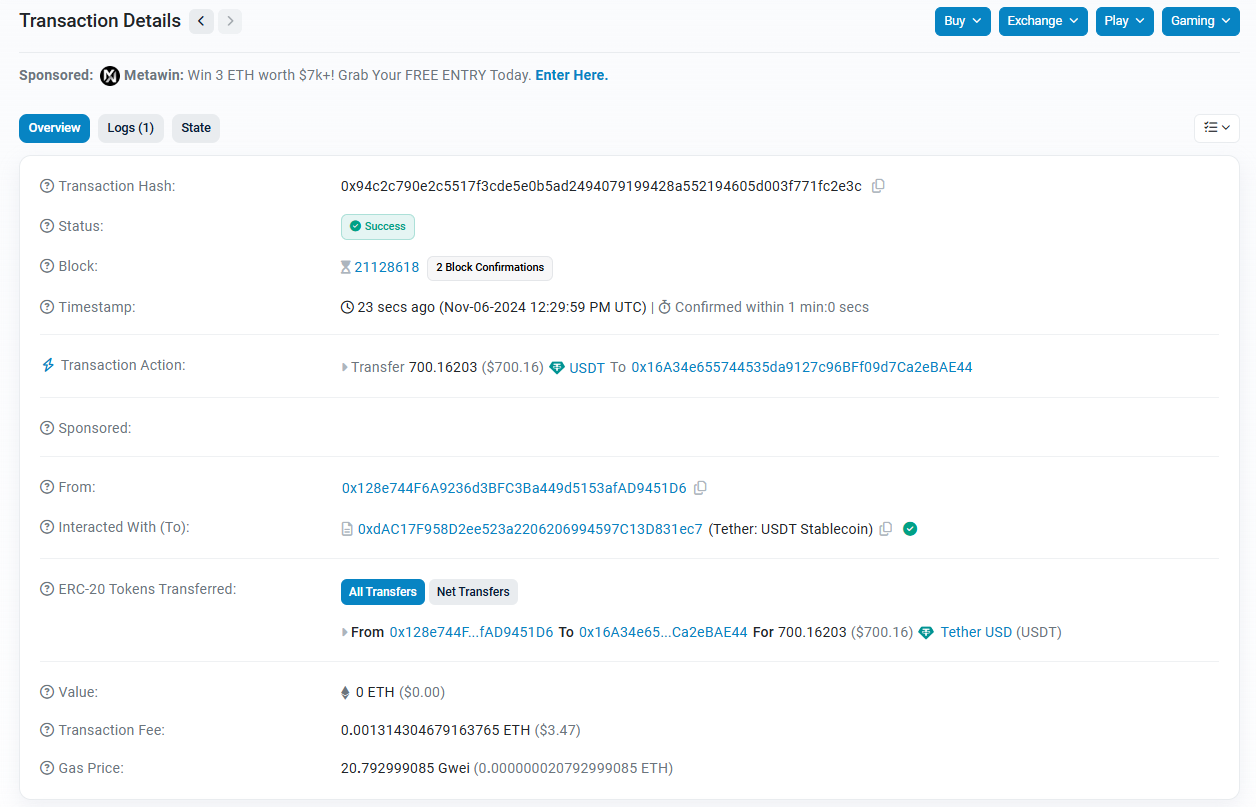Open the Buy dropdown
This screenshot has width=1256, height=807.
tap(963, 21)
